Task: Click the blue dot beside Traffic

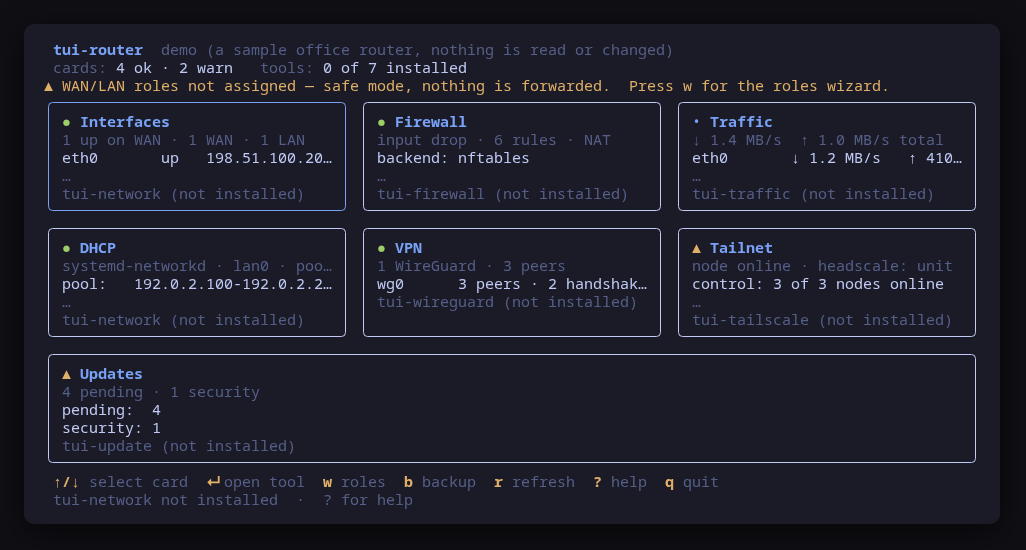Action: [x=696, y=122]
